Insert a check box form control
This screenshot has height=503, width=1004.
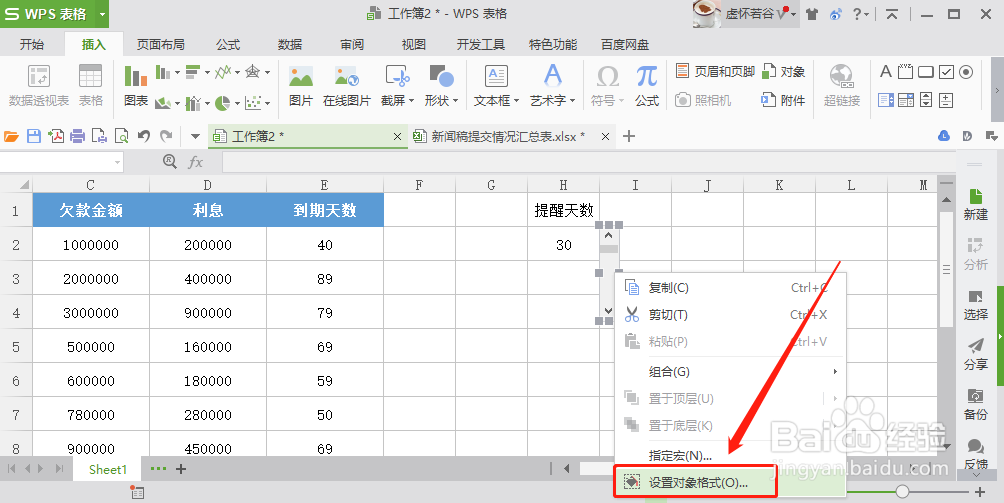[x=946, y=72]
